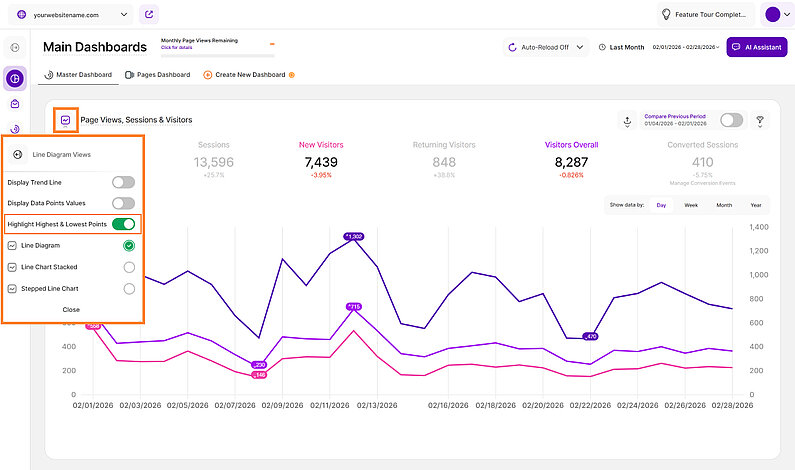Click the mailbox icon in sidebar

pos(16,103)
